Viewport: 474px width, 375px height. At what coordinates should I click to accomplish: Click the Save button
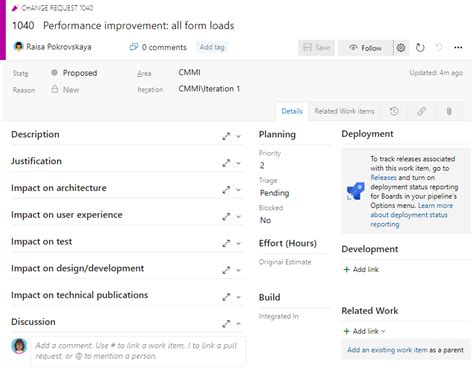coord(316,48)
